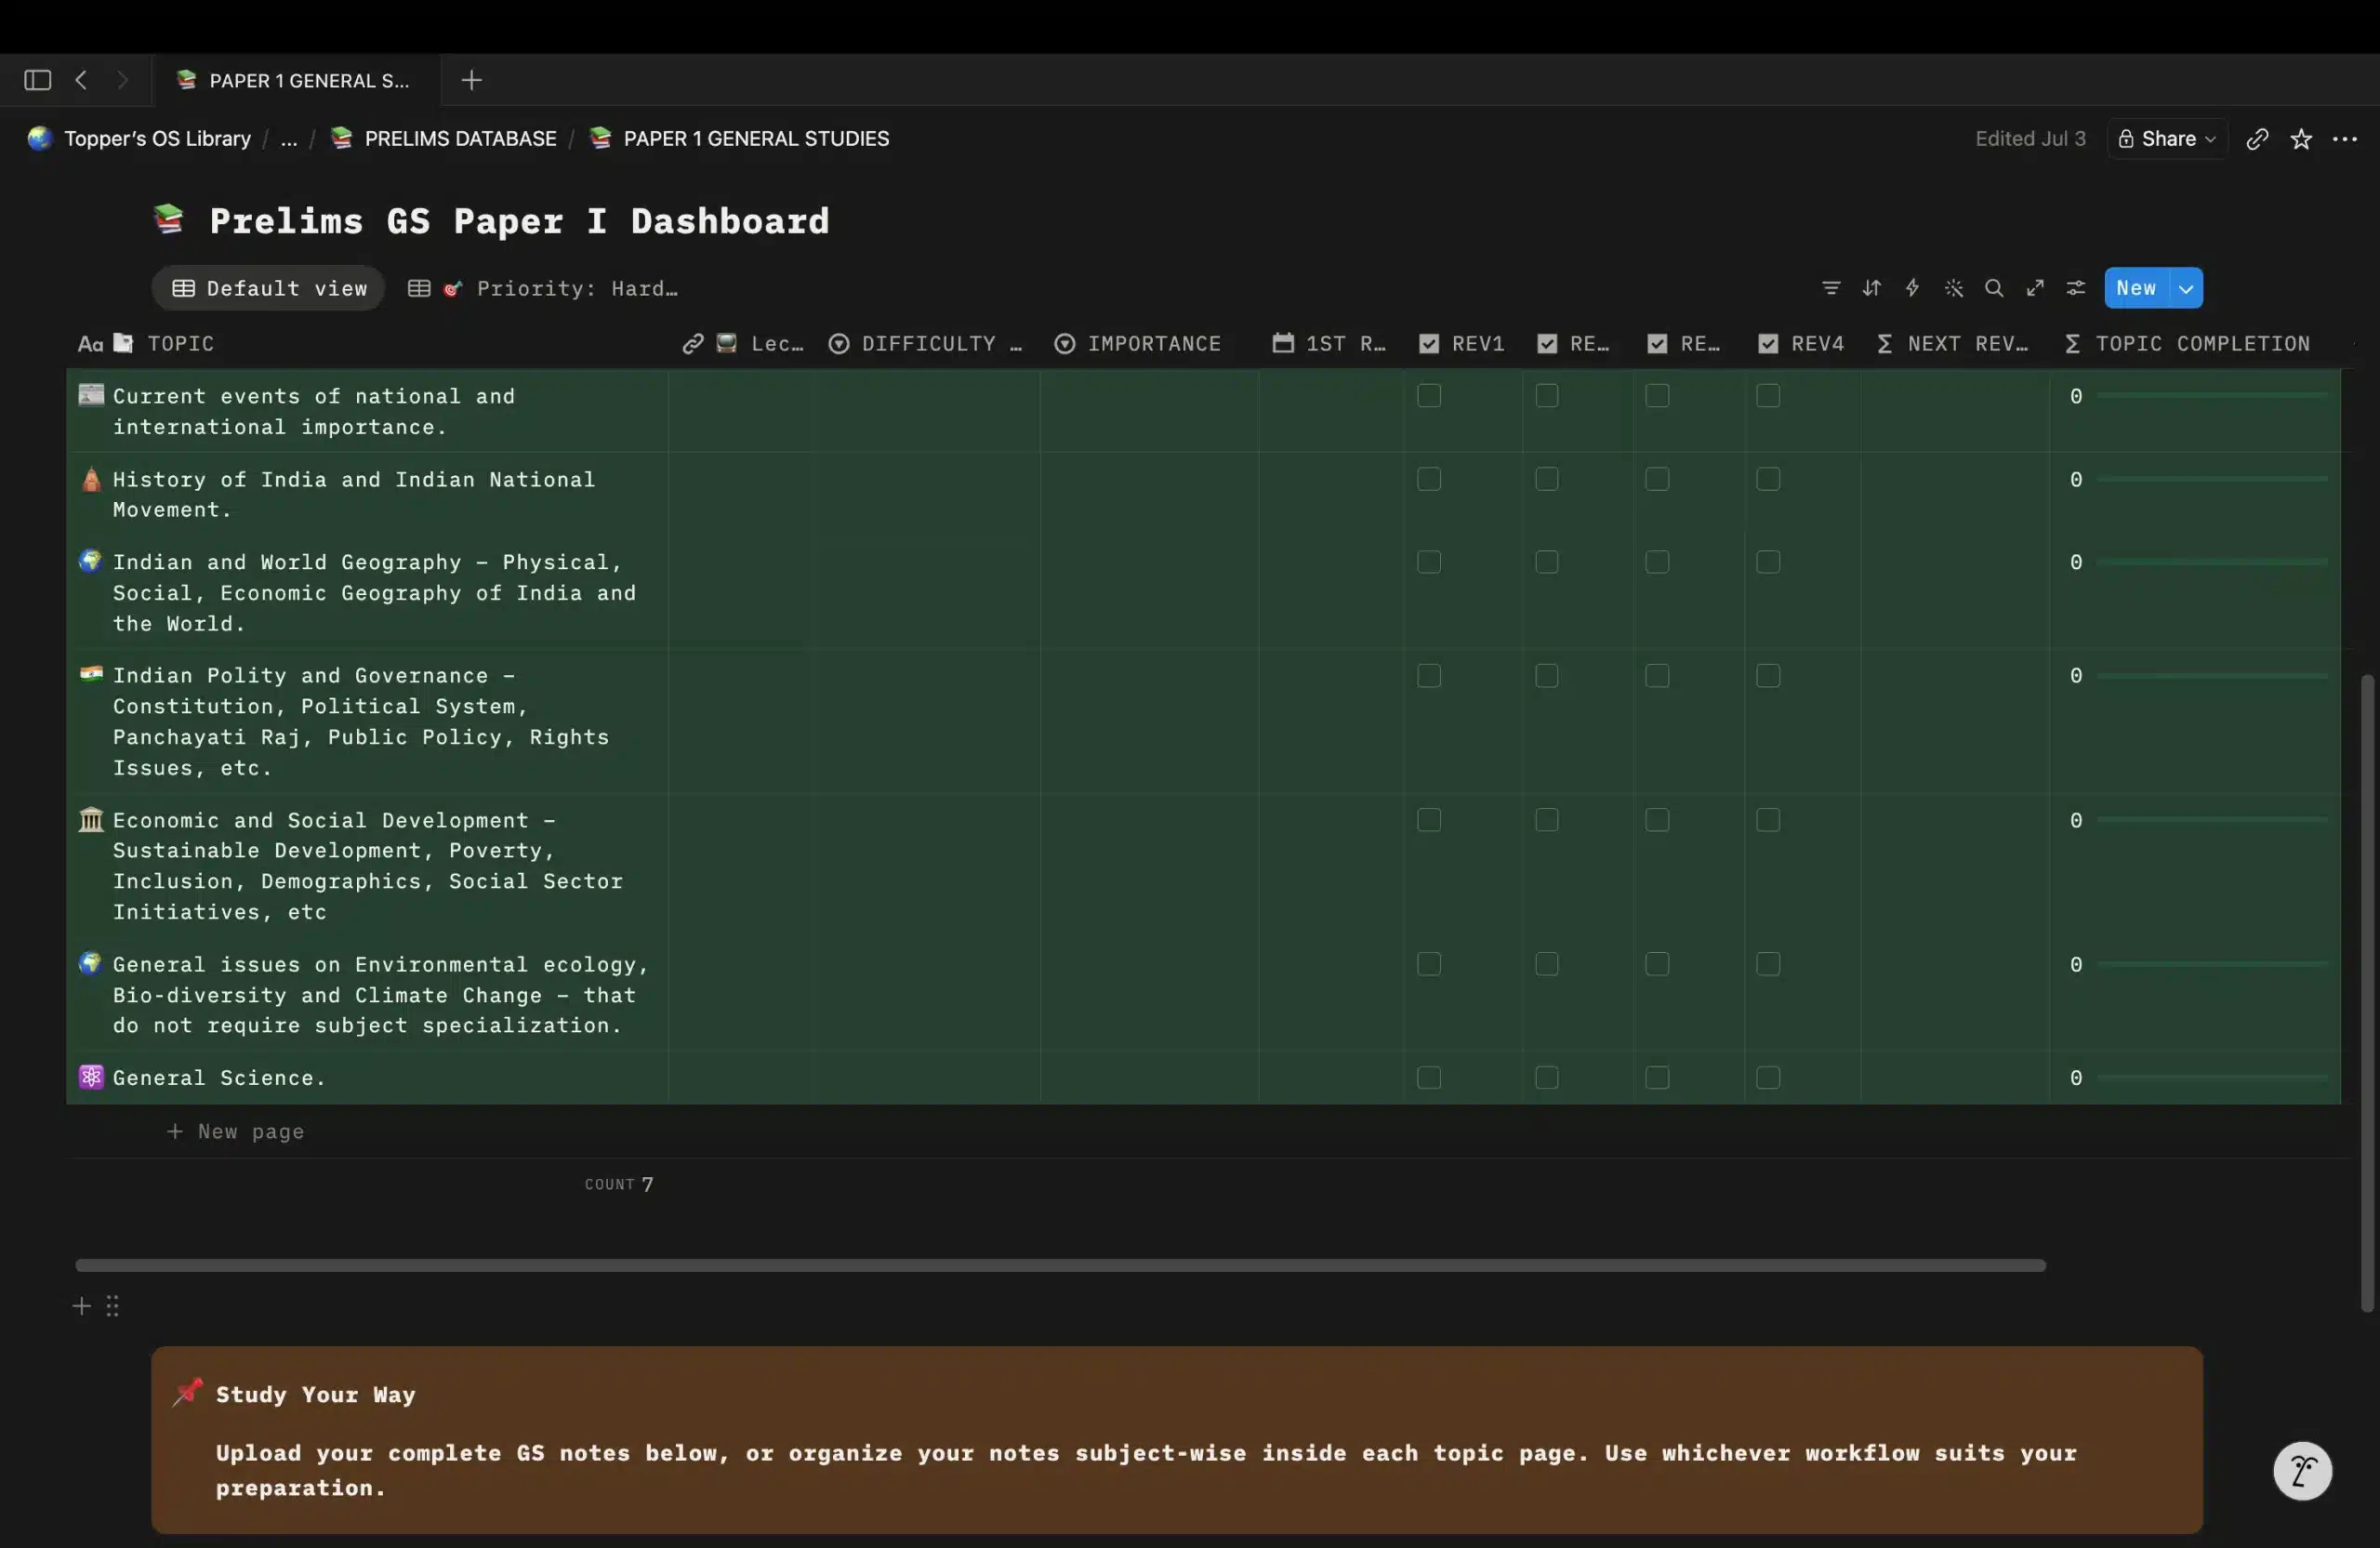Open the three-dot page options menu
This screenshot has width=2380, height=1548.
point(2345,139)
